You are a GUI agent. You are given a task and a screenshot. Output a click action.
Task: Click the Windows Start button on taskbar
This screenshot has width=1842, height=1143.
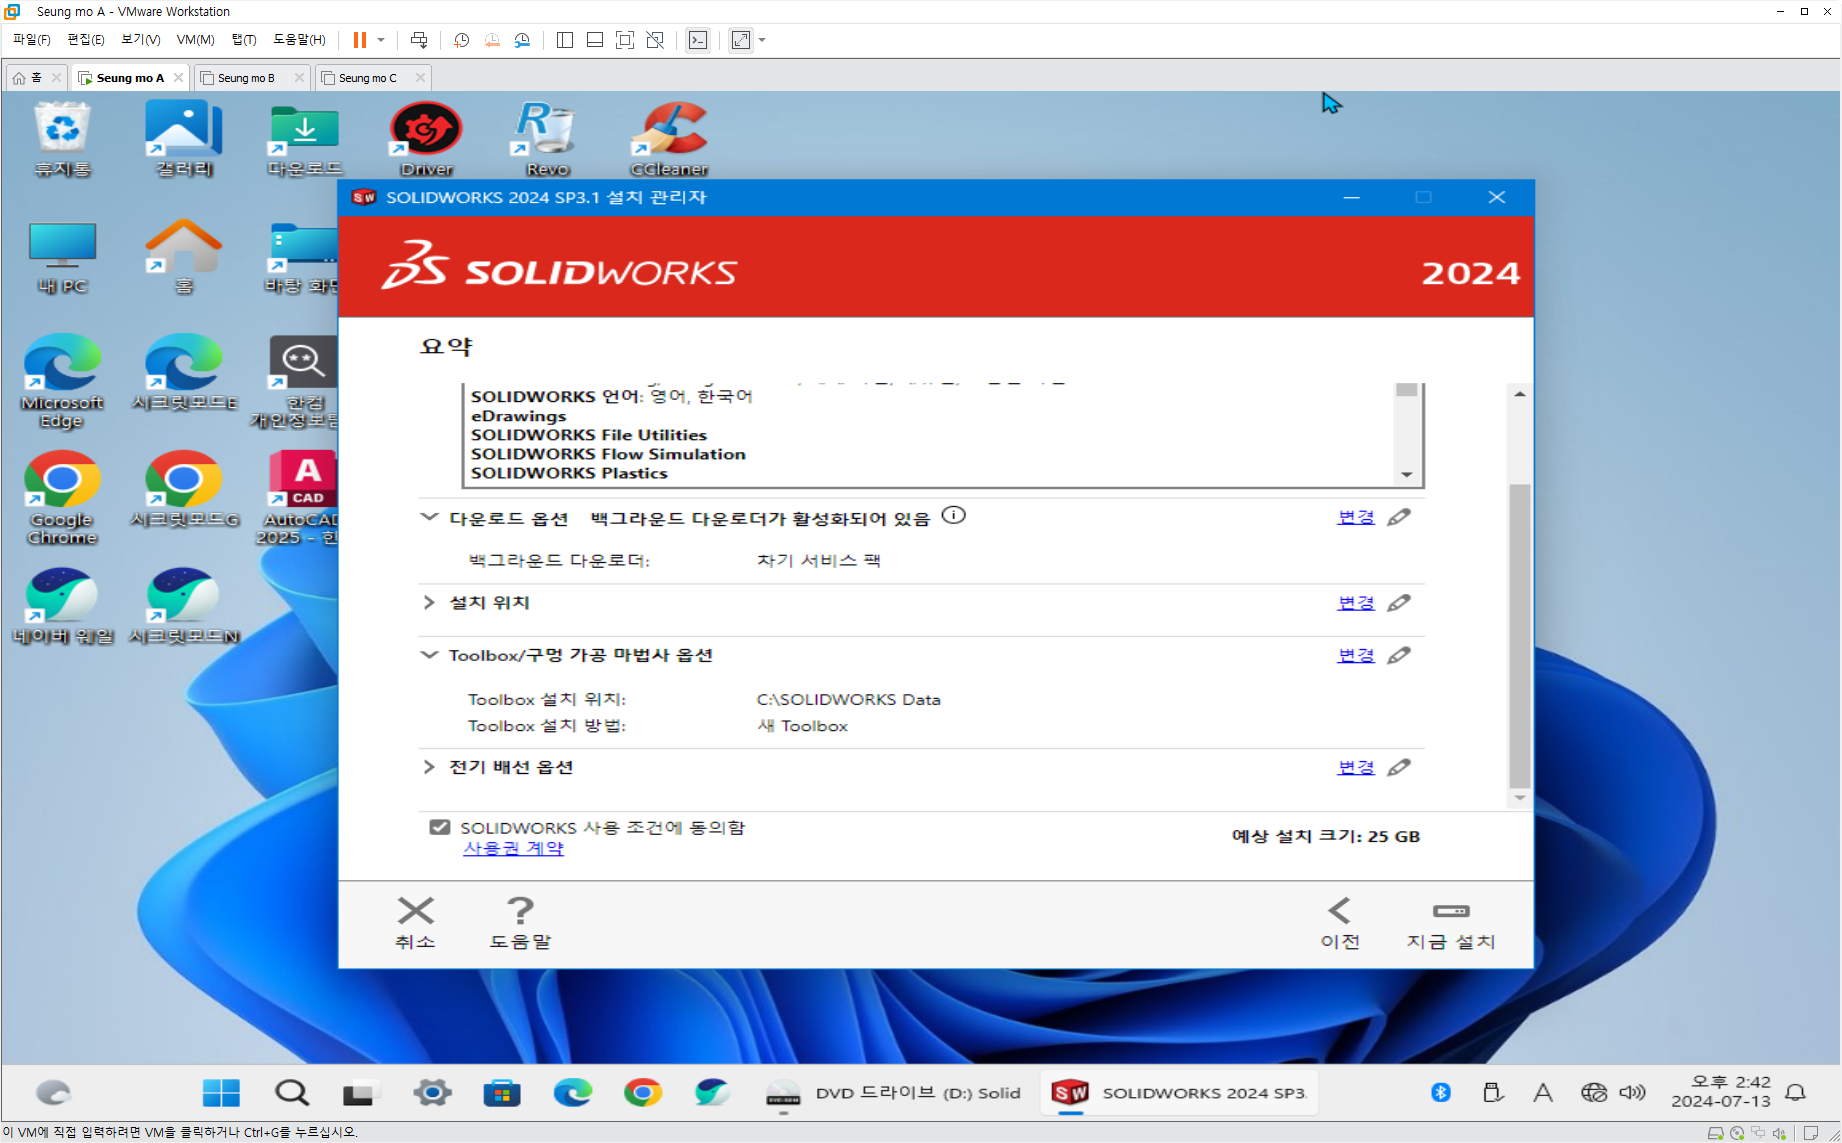(x=221, y=1093)
